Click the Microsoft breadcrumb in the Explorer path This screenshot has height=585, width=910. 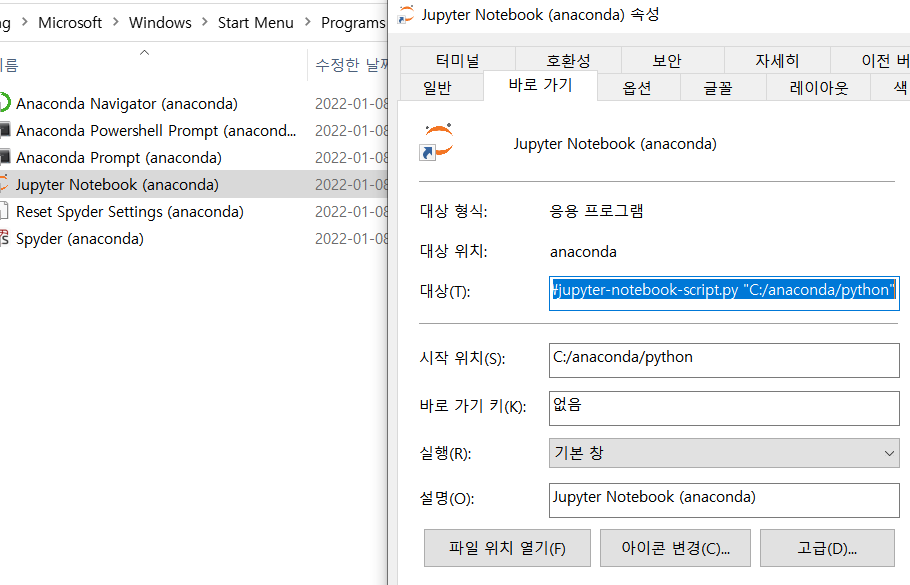click(70, 23)
